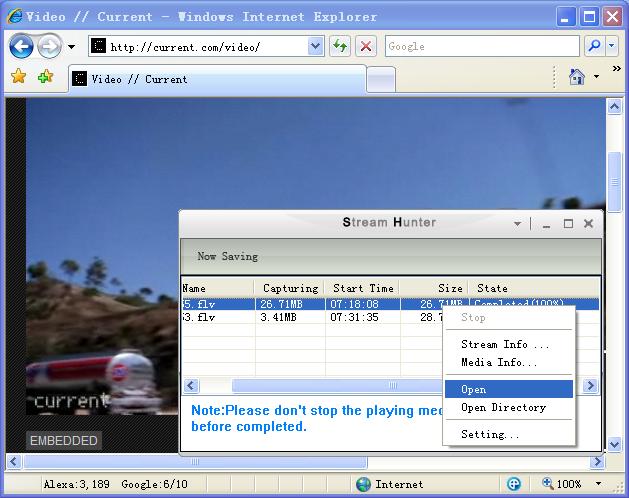
Task: Click the Home icon in toolbar
Action: 576,76
